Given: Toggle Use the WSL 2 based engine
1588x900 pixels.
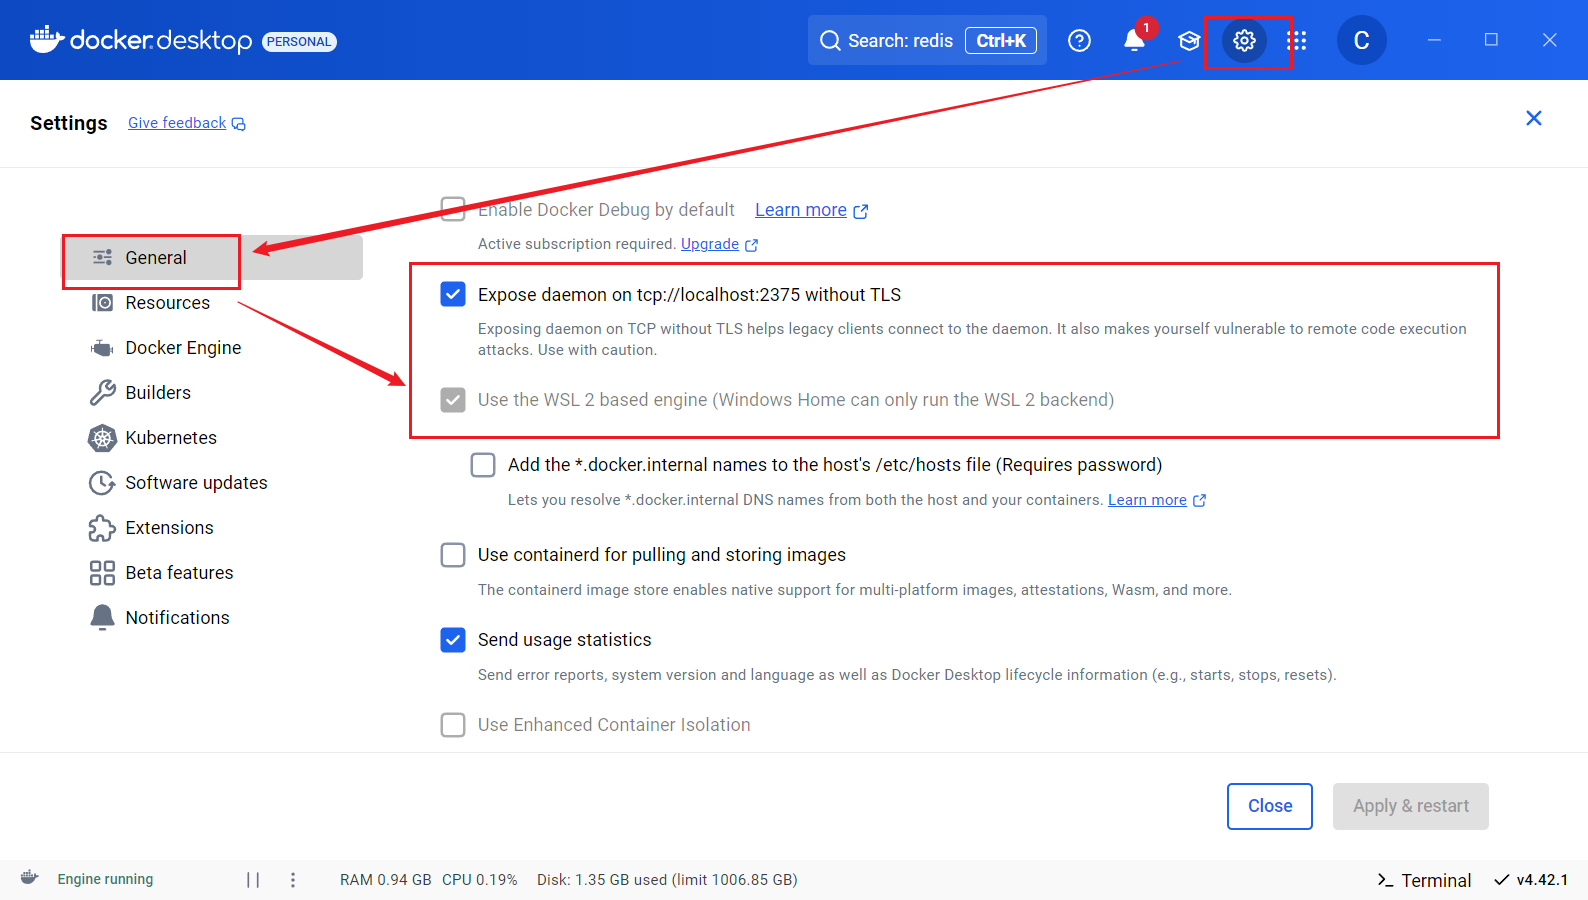Looking at the screenshot, I should (453, 400).
